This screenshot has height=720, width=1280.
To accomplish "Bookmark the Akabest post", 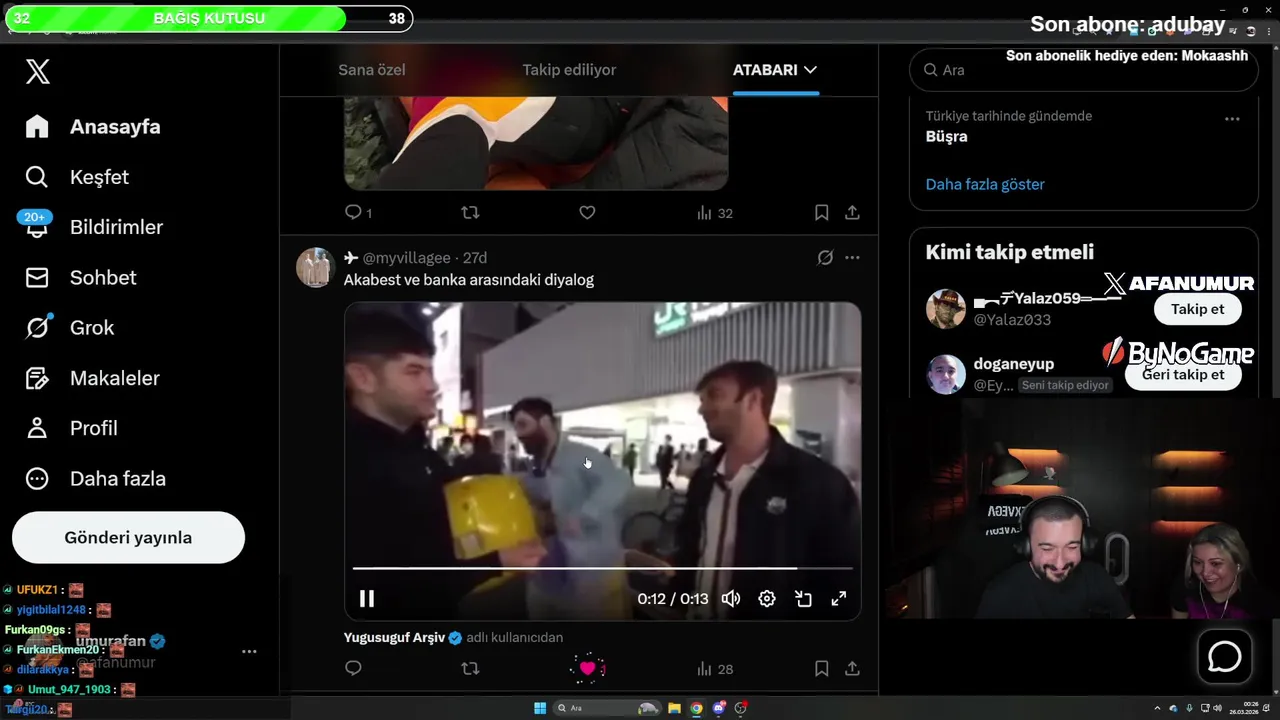I will click(x=821, y=668).
